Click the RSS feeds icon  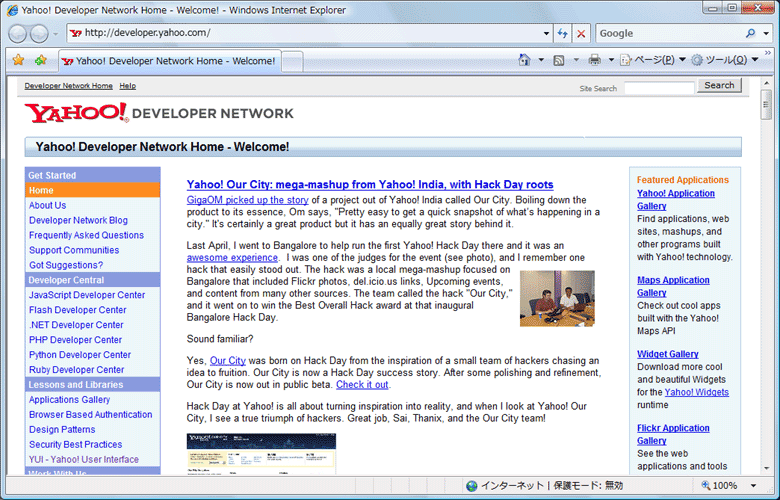[x=559, y=60]
